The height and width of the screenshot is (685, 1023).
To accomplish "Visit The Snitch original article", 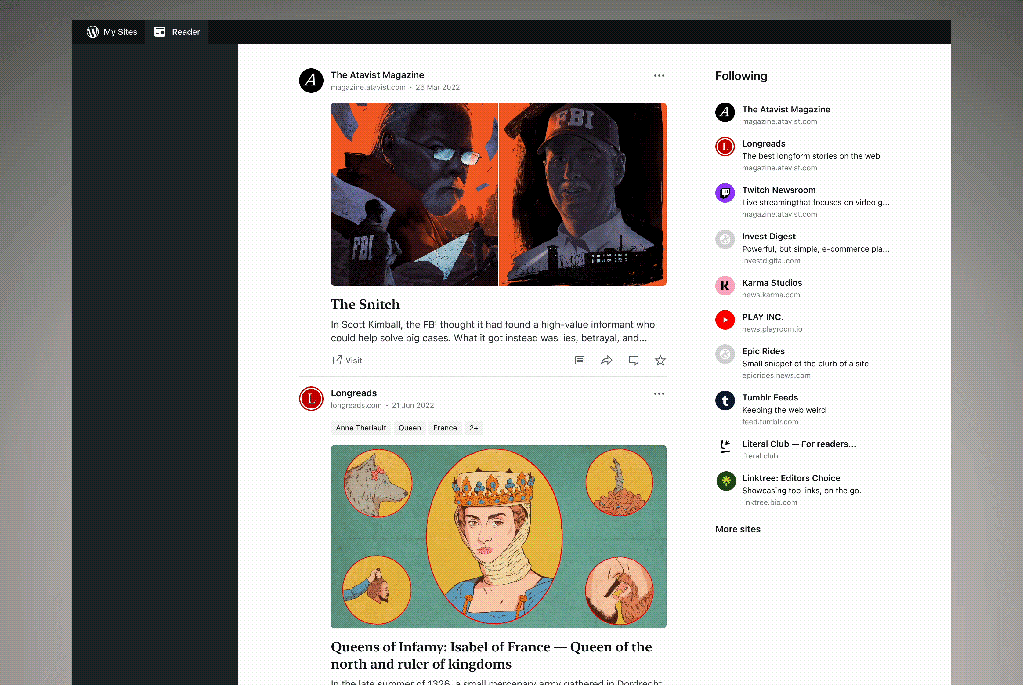I will point(347,360).
